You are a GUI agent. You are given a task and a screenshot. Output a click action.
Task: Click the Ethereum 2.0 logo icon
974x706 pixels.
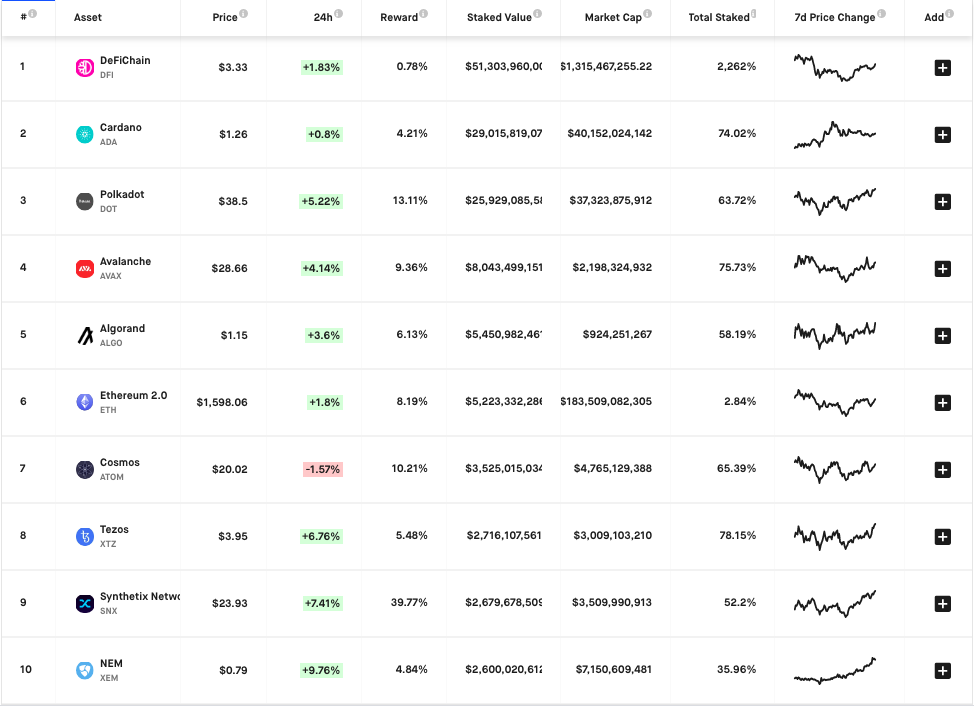pyautogui.click(x=85, y=402)
